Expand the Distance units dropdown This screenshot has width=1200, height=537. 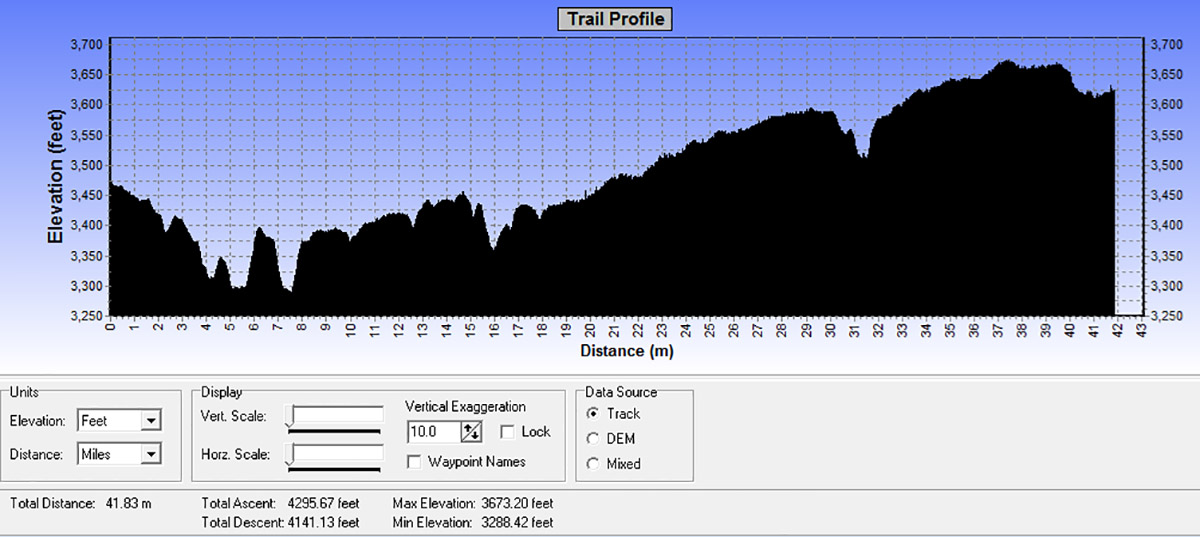(x=150, y=454)
